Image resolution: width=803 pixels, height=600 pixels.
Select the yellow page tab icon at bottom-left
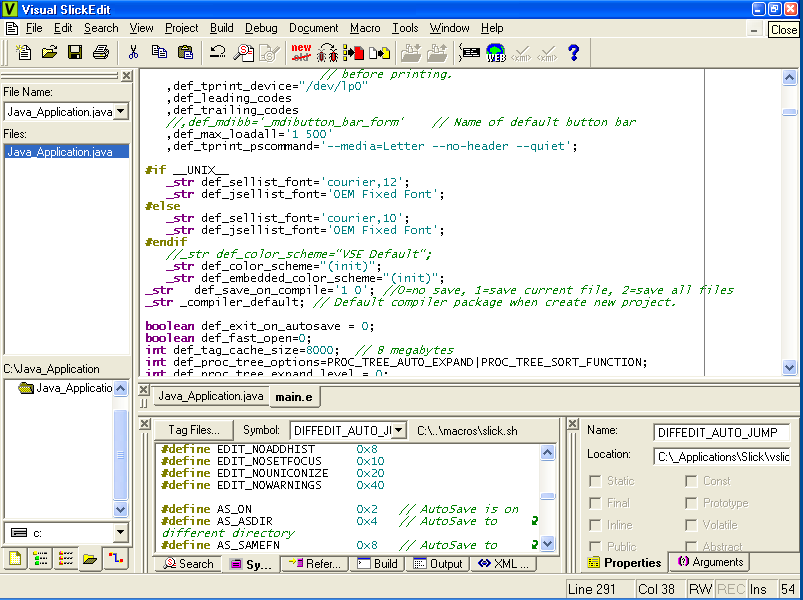coord(15,559)
